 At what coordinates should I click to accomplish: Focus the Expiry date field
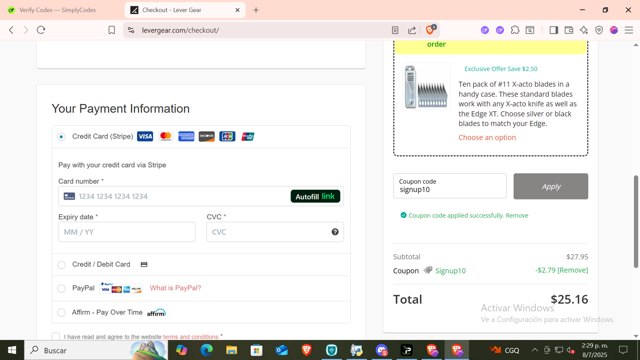pos(127,232)
